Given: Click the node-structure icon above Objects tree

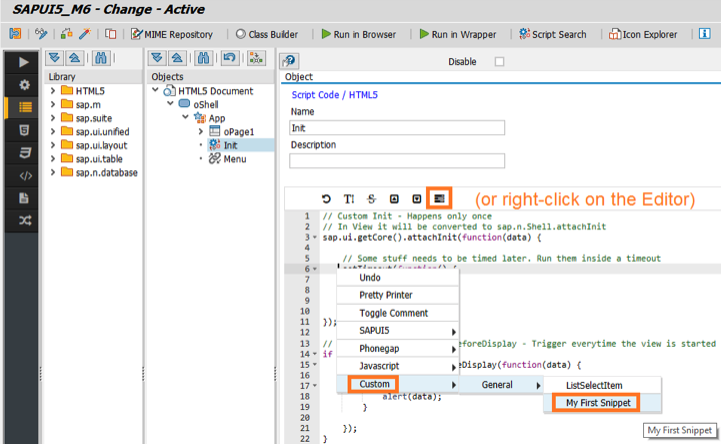Looking at the screenshot, I should (256, 58).
